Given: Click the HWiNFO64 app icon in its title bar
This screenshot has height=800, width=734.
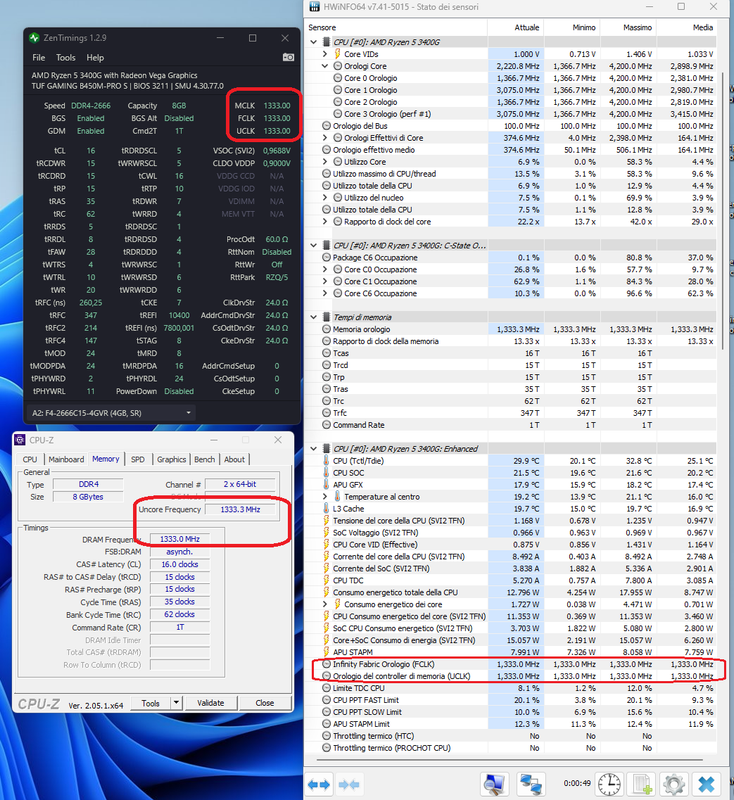Looking at the screenshot, I should [315, 7].
